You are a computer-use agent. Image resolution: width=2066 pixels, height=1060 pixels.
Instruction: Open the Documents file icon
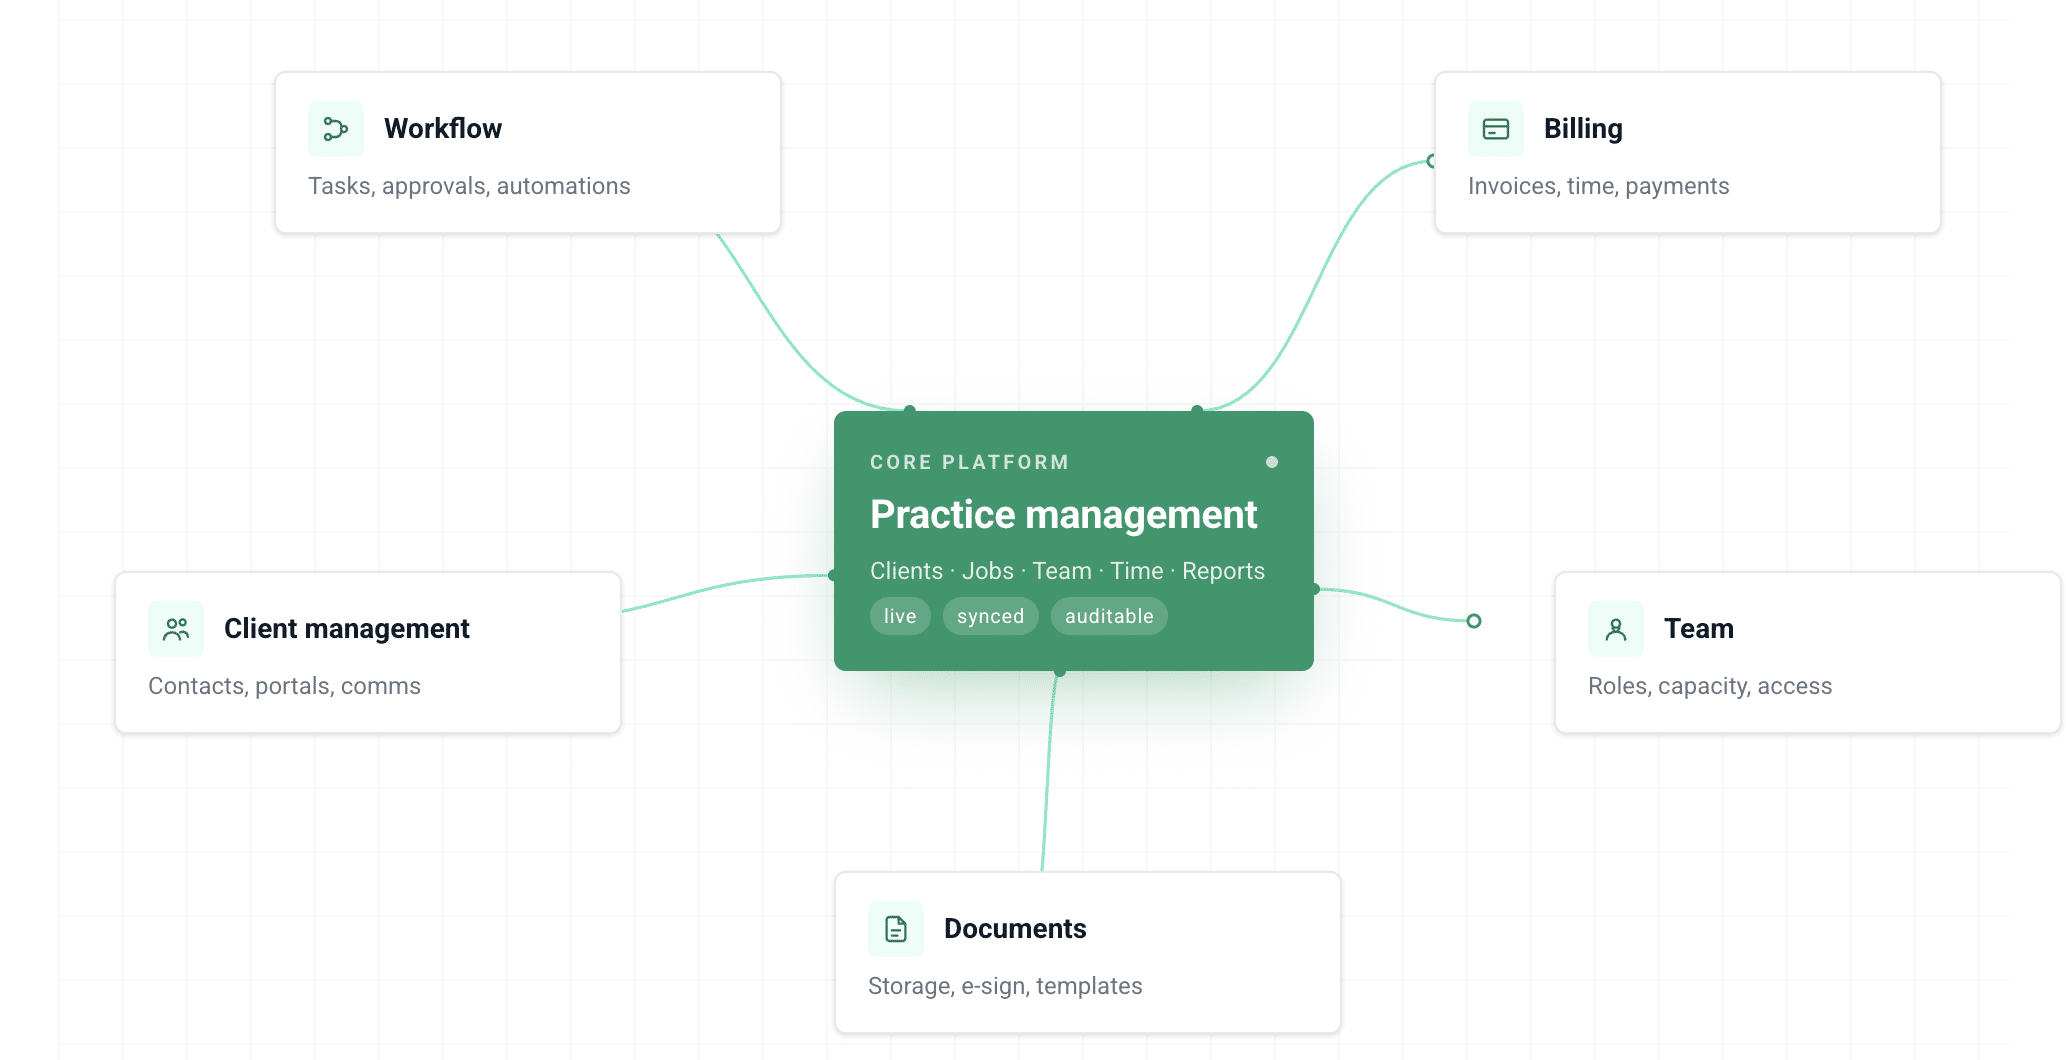coord(895,928)
